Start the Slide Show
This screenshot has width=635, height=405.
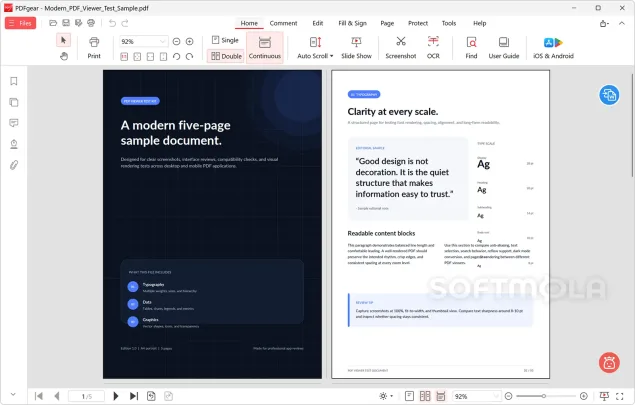356,47
